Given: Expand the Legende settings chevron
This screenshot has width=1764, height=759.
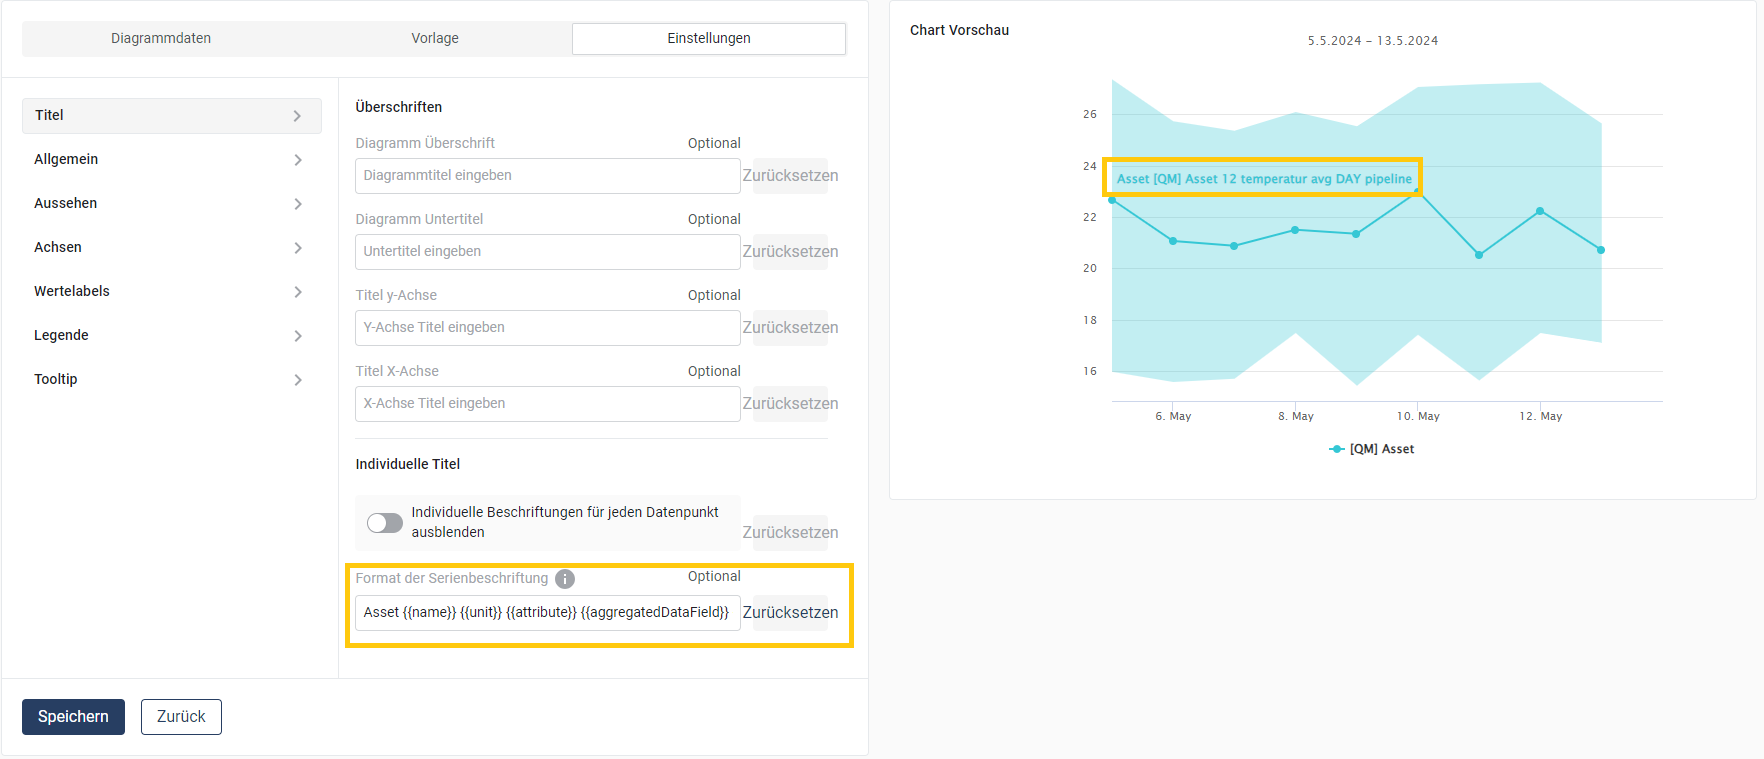Looking at the screenshot, I should coord(297,336).
